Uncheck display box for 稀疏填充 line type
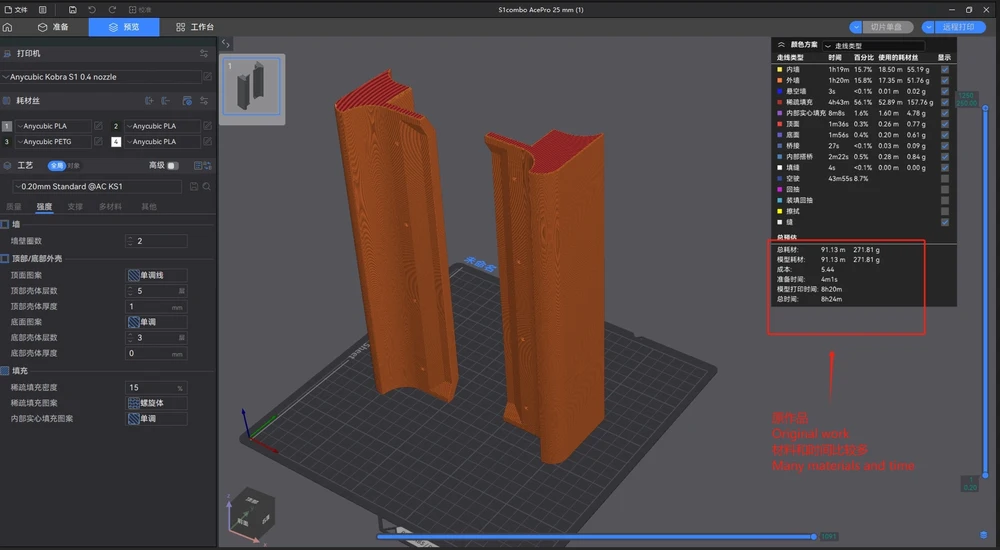 click(x=945, y=102)
